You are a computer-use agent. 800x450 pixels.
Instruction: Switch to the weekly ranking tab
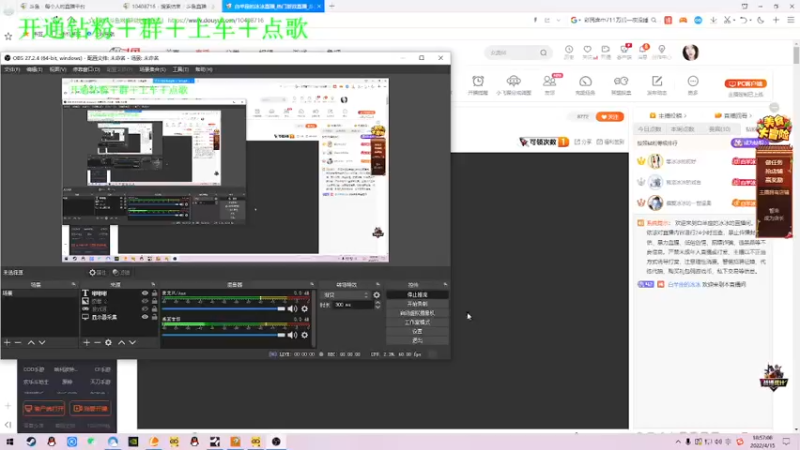click(x=683, y=130)
